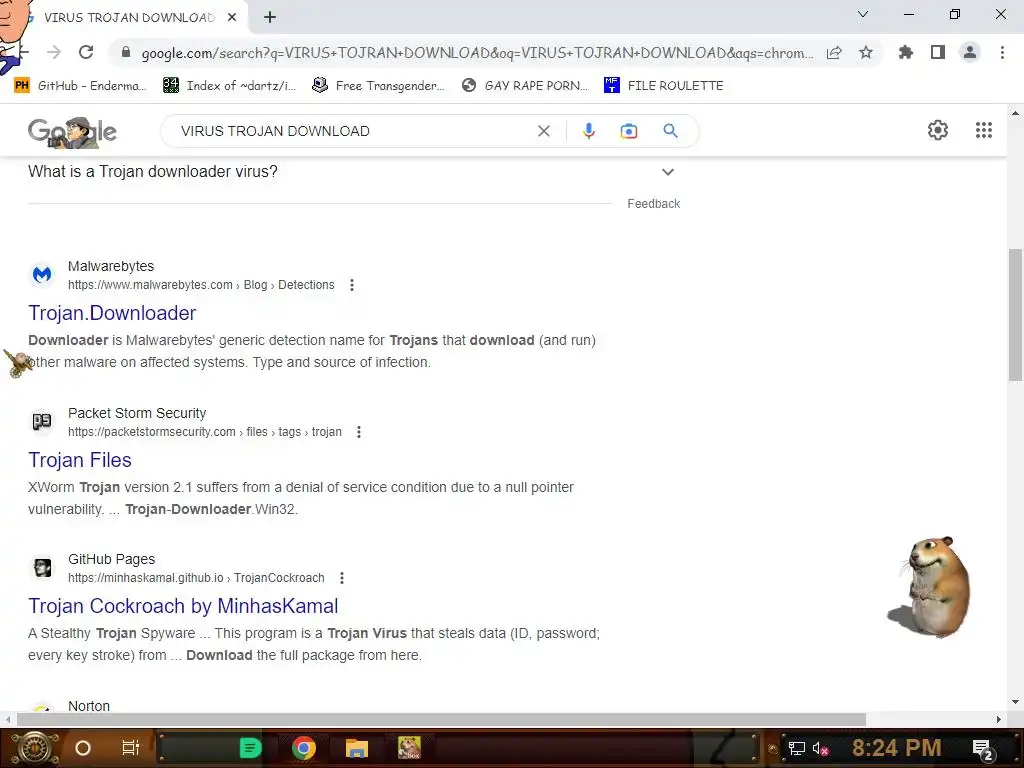Open the hamster app in taskbar
The image size is (1024, 768).
coord(409,748)
